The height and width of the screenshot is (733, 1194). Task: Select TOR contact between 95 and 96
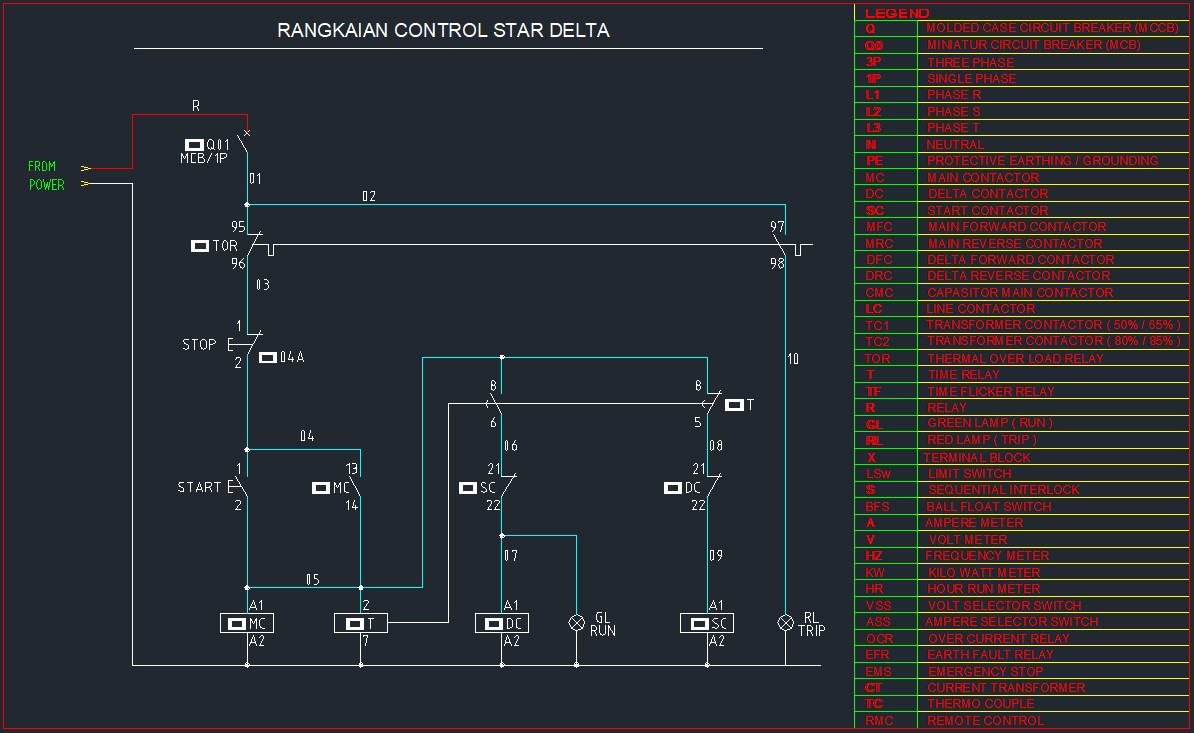pos(254,244)
